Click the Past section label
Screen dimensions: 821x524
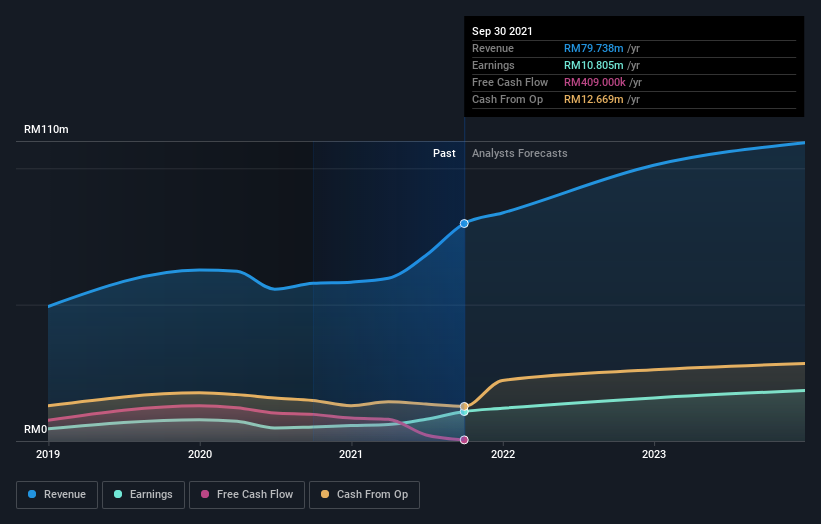coord(444,153)
